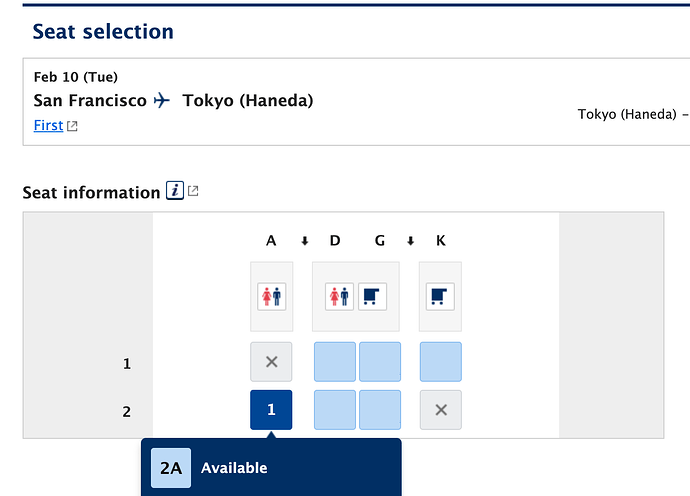Click the unavailable seat 1A
The width and height of the screenshot is (690, 496).
(271, 362)
